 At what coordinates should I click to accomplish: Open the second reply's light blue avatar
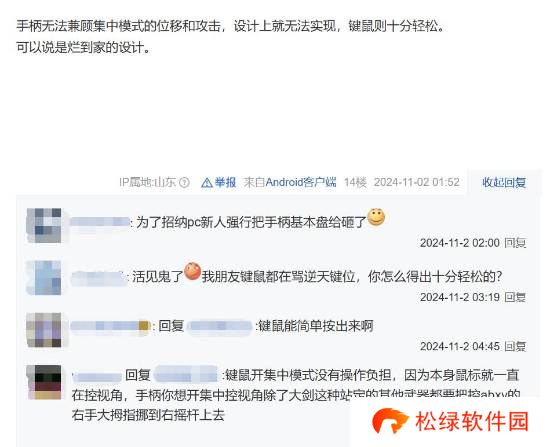[44, 278]
